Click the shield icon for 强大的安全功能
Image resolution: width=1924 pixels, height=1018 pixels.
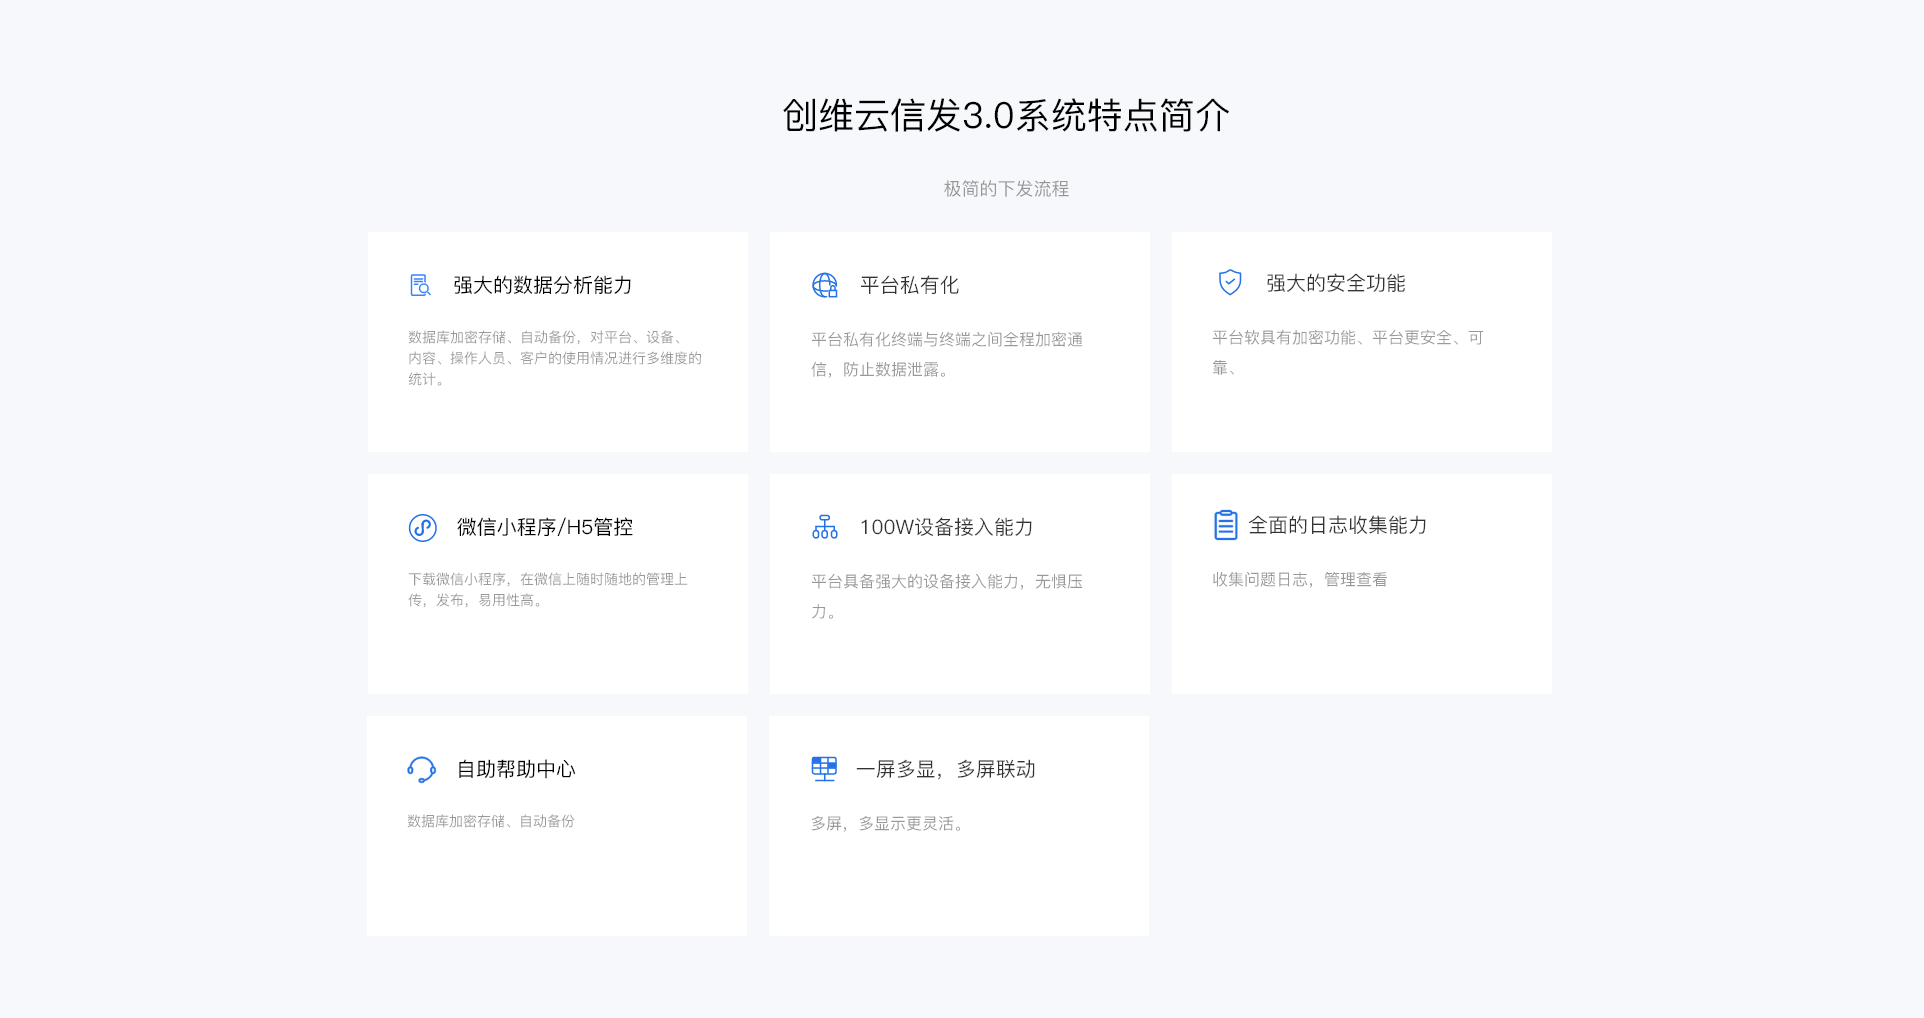tap(1229, 283)
